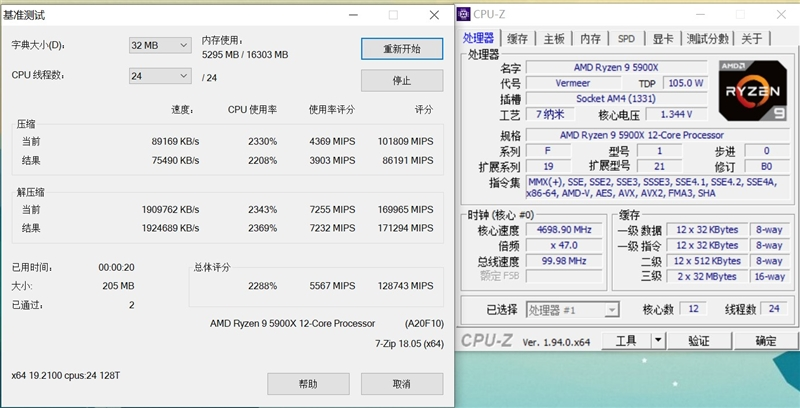Click the 核心电压 value 1.344 V

coord(677,114)
